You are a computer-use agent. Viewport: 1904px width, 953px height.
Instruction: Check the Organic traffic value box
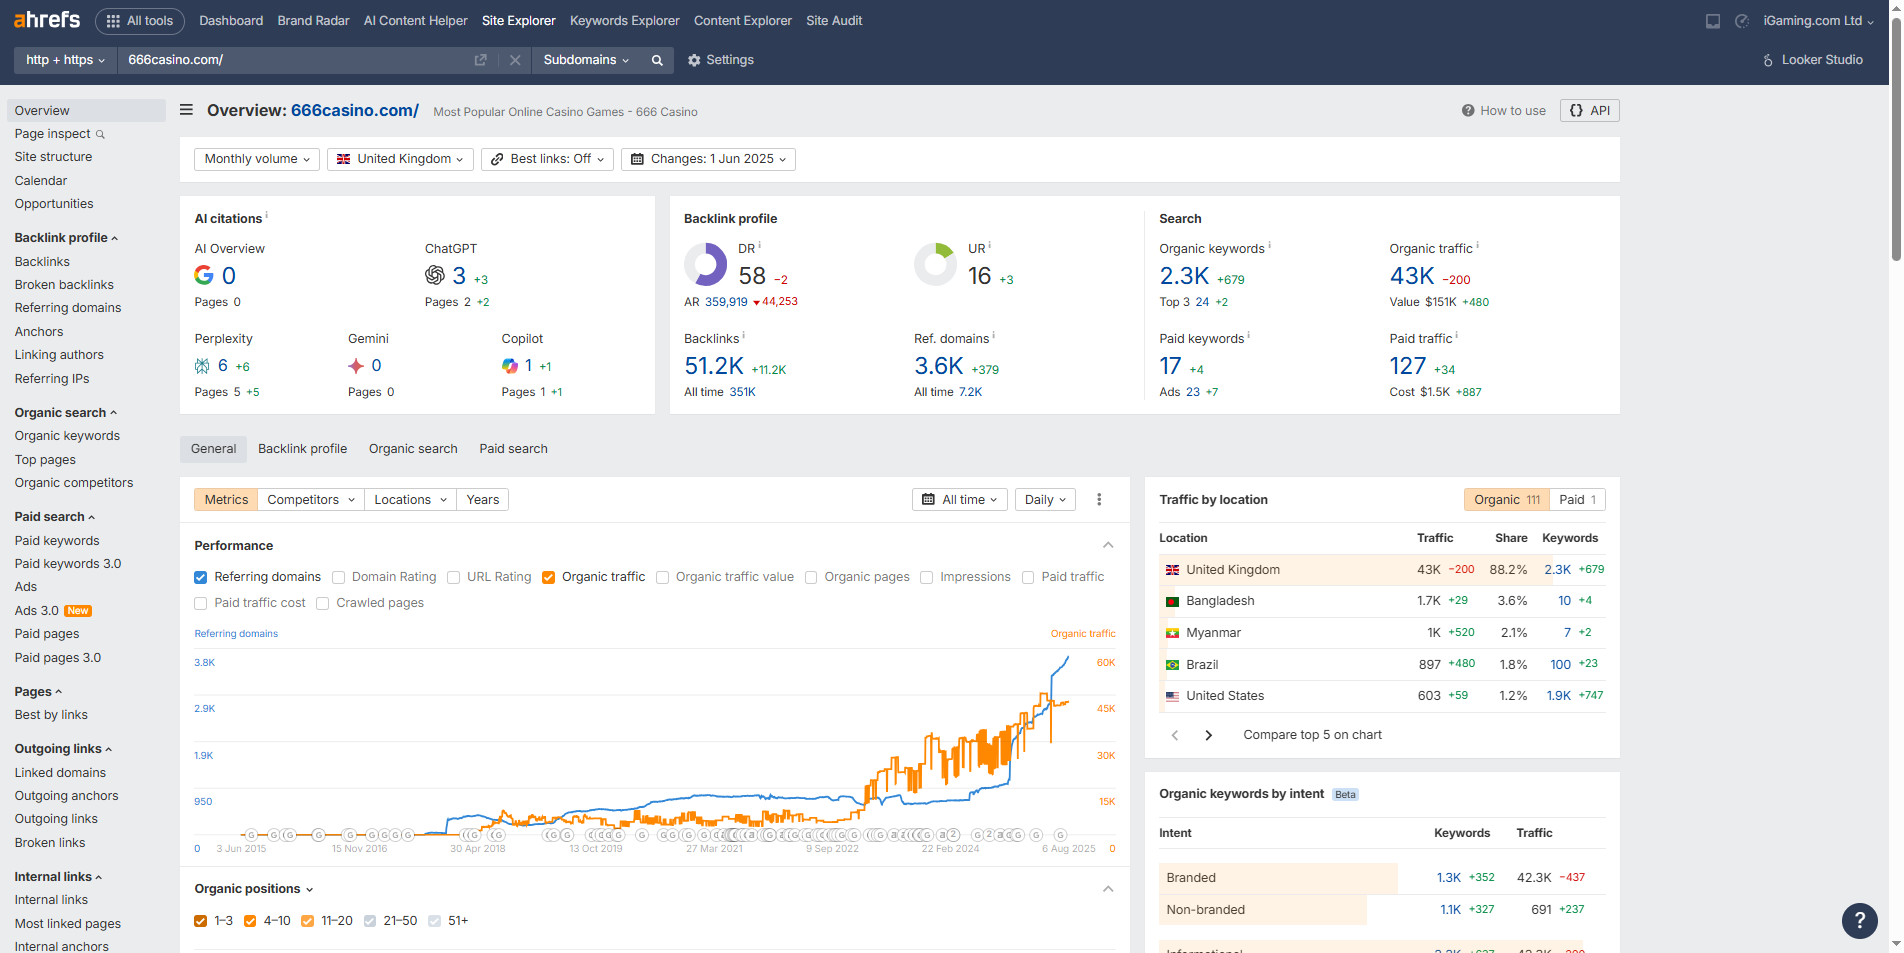pyautogui.click(x=662, y=577)
